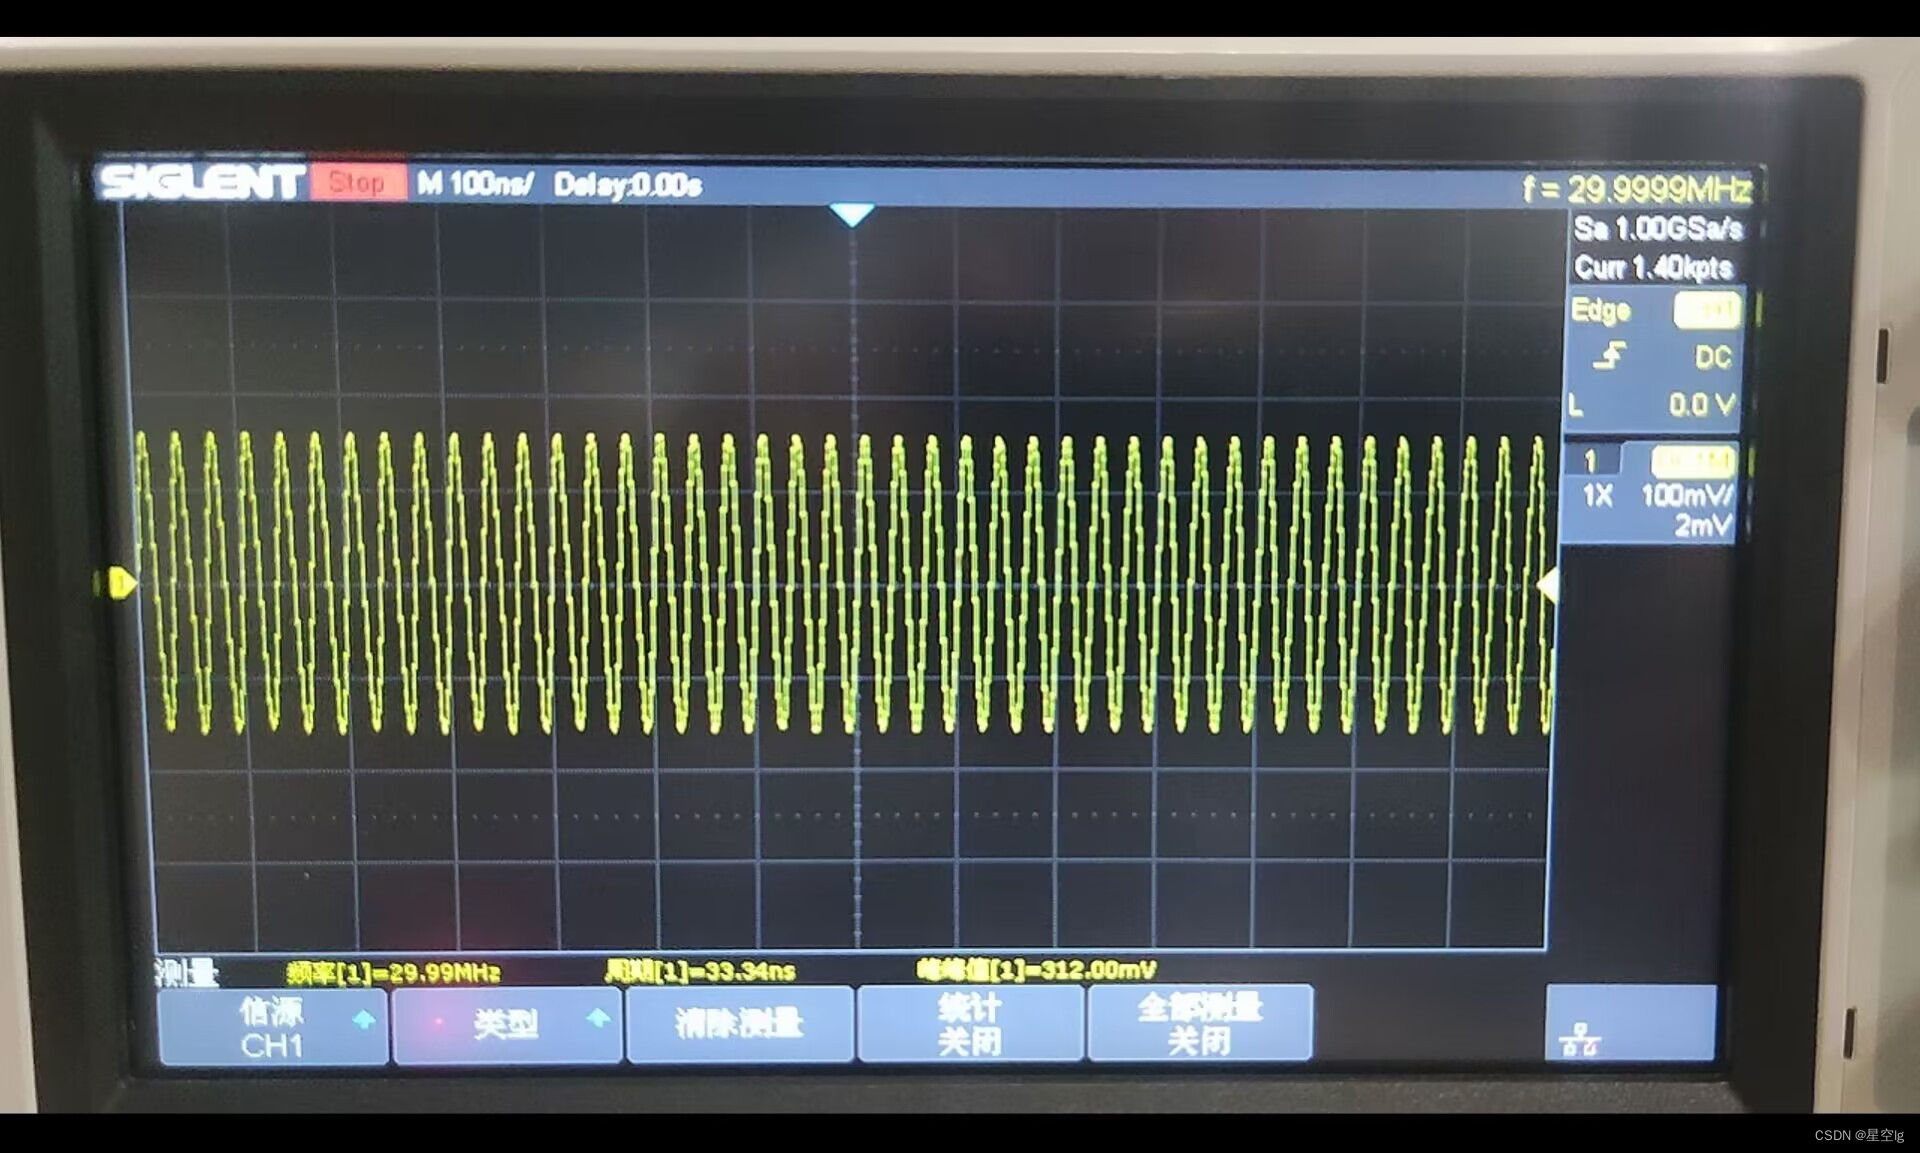1920x1153 pixels.
Task: Click the rising edge trigger slope icon
Action: [x=1608, y=356]
